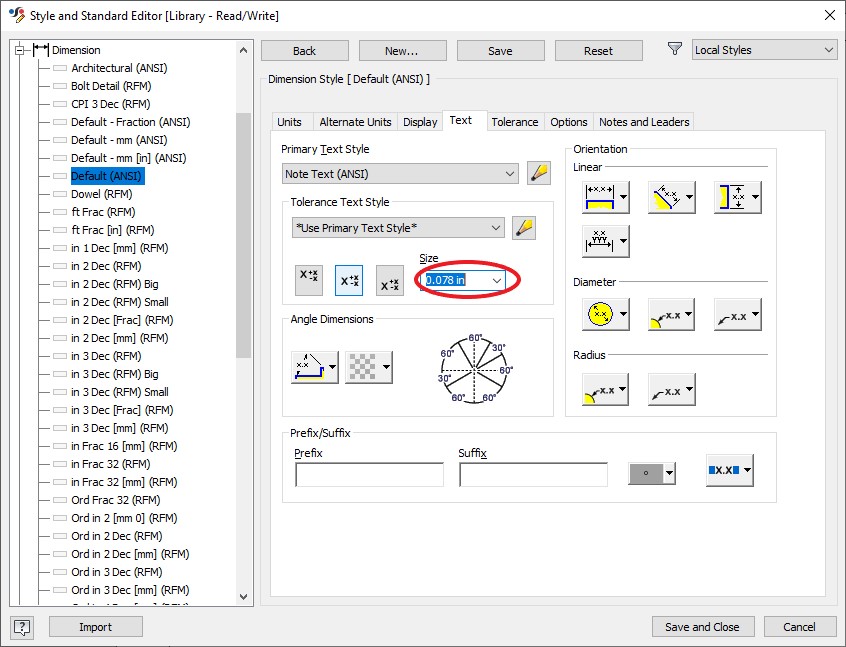Click the filter funnel icon
This screenshot has height=647, width=846.
pos(674,49)
